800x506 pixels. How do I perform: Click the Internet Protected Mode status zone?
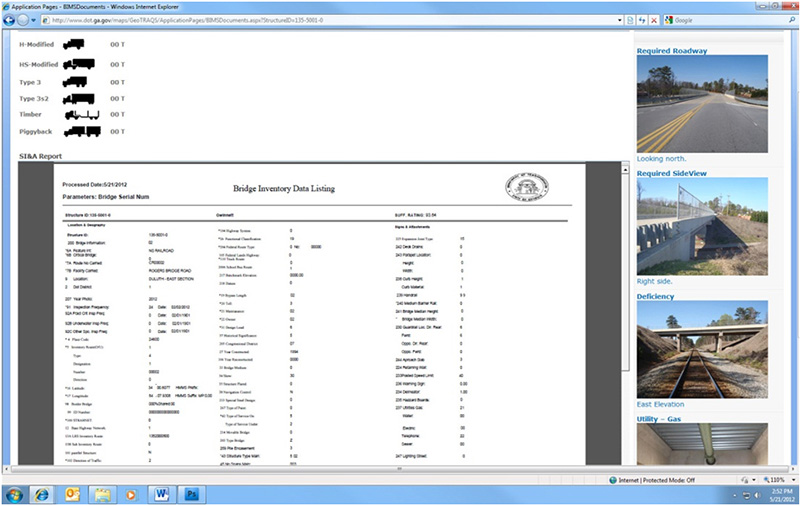pyautogui.click(x=652, y=480)
